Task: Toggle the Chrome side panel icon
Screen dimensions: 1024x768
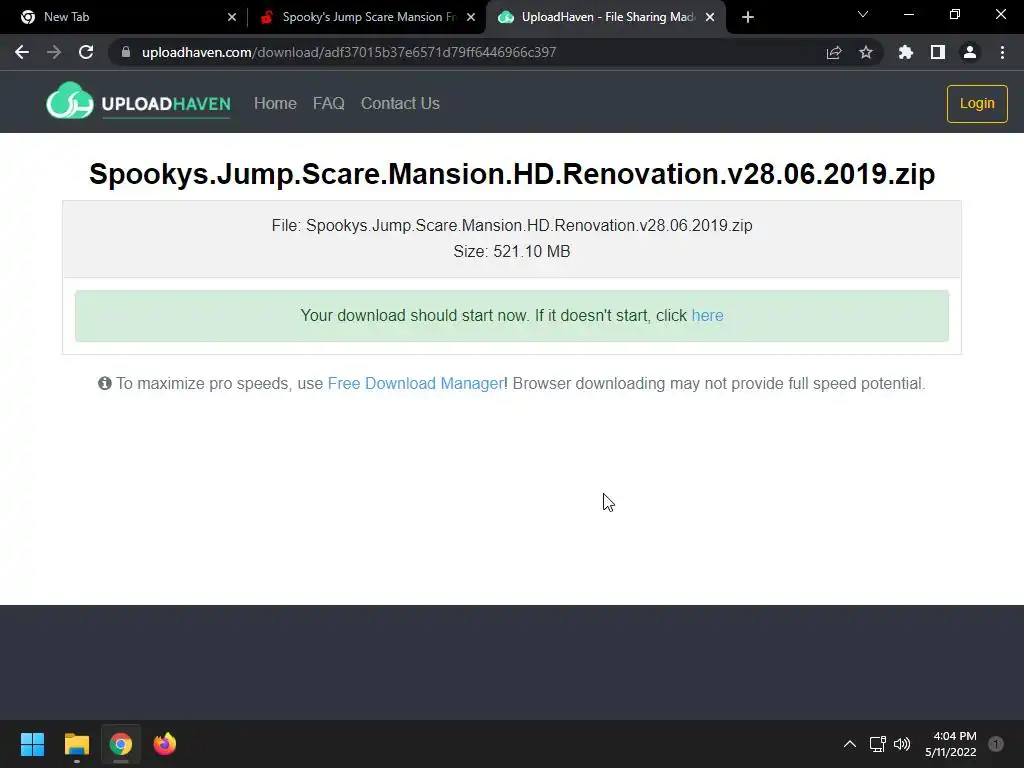Action: 938,52
